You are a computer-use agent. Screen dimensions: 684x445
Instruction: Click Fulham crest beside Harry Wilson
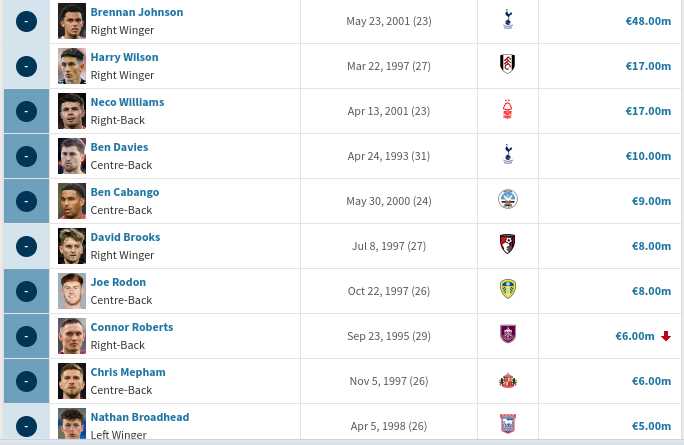[x=508, y=65]
